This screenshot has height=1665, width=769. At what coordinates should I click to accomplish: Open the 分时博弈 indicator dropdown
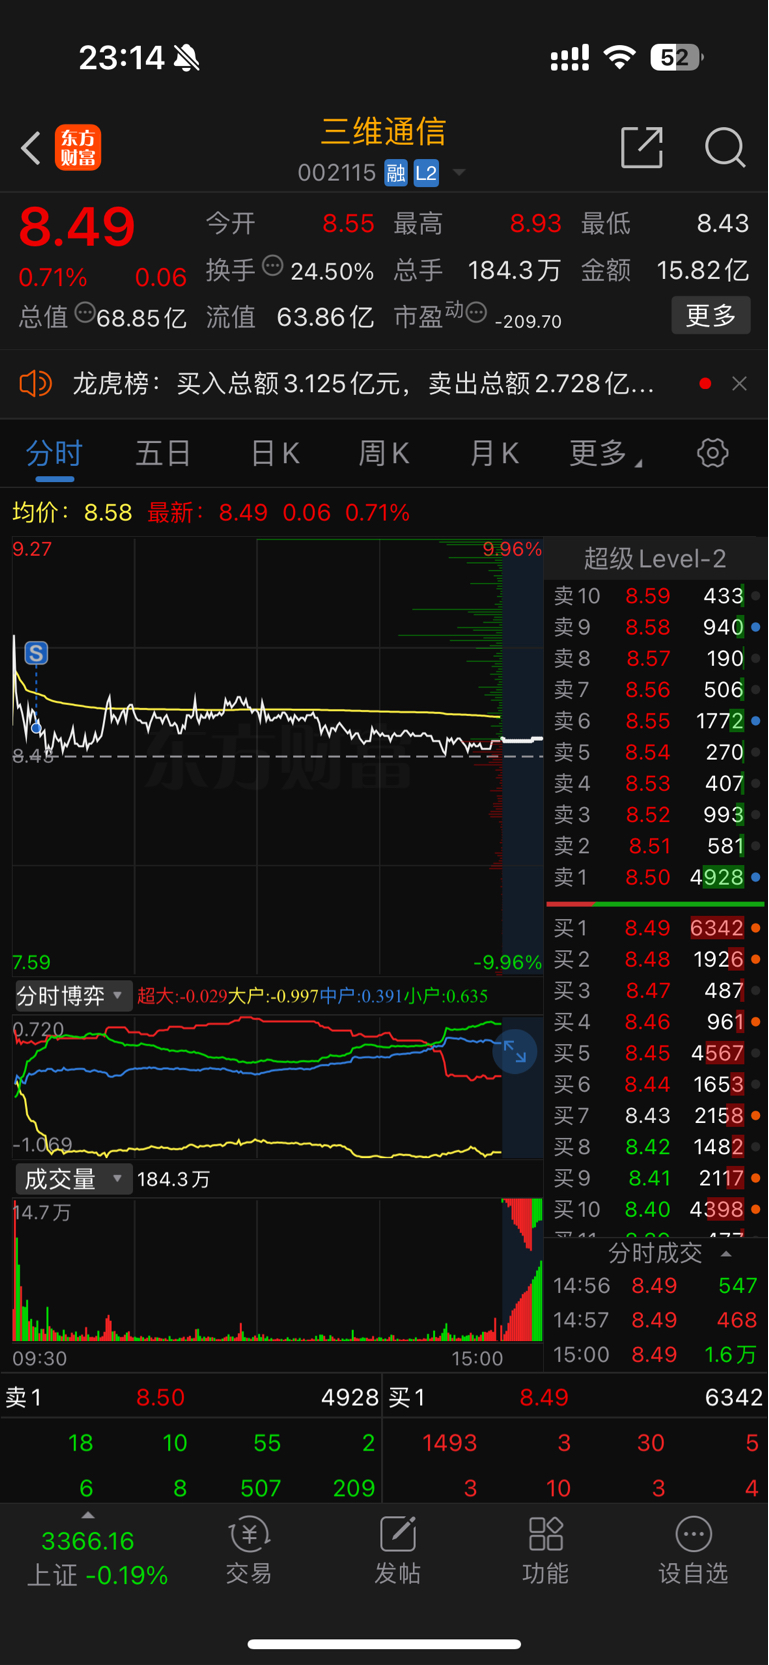tap(72, 996)
